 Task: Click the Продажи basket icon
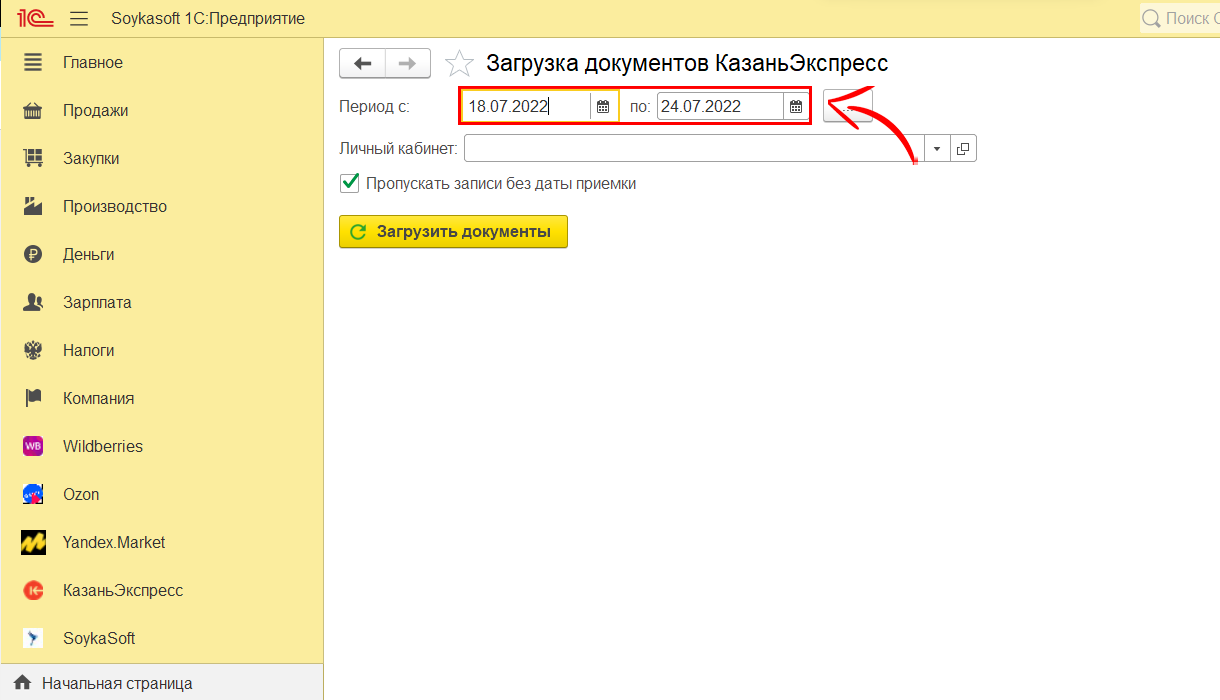(x=33, y=111)
